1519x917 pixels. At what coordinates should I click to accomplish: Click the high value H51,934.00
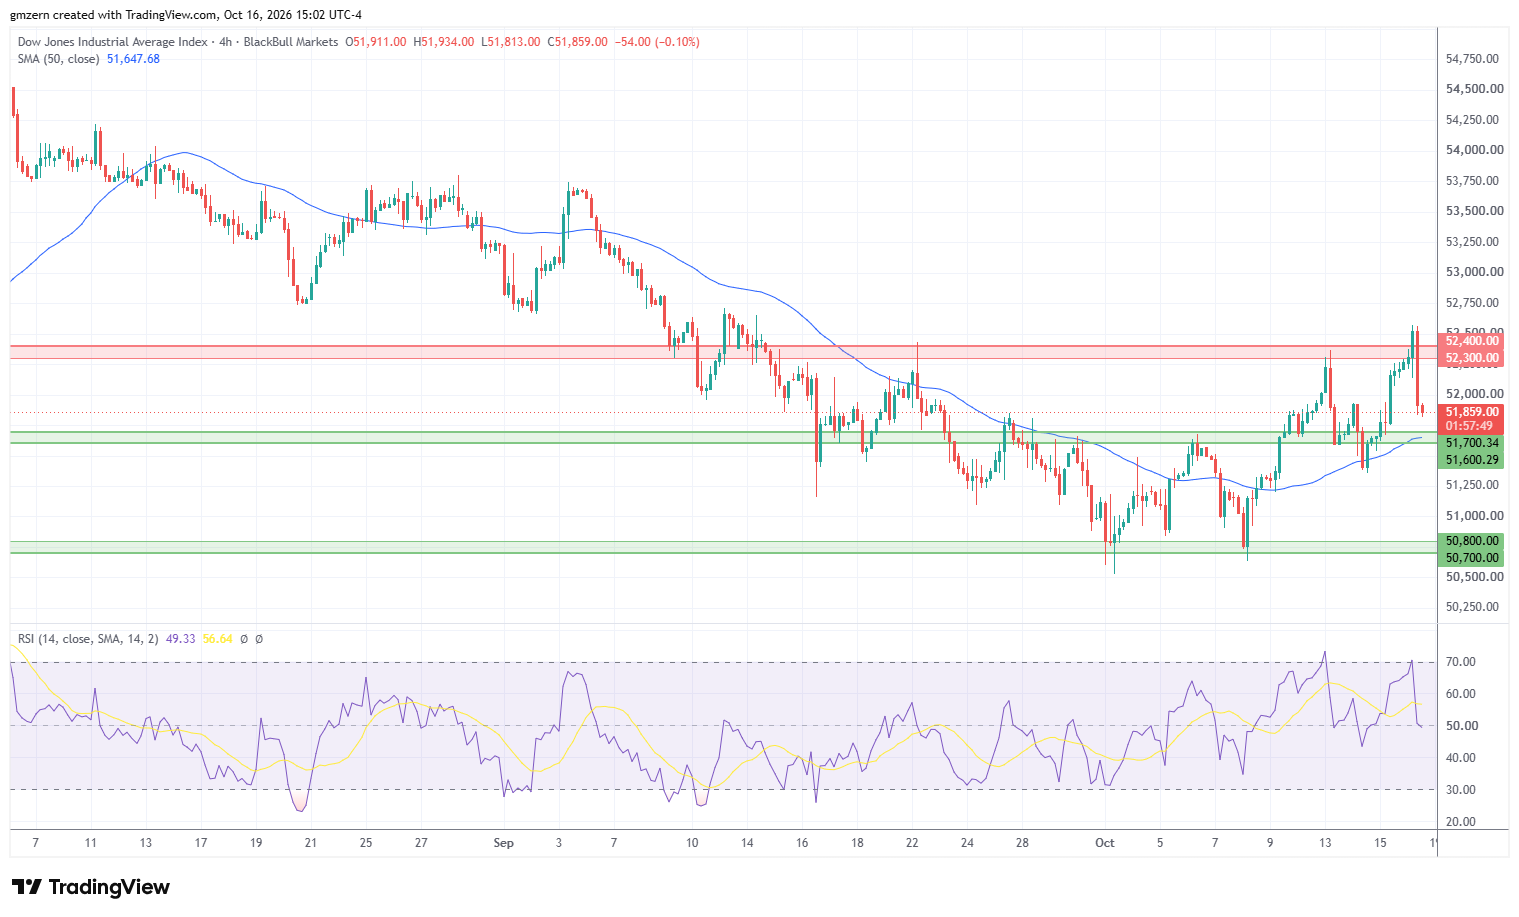coord(445,42)
